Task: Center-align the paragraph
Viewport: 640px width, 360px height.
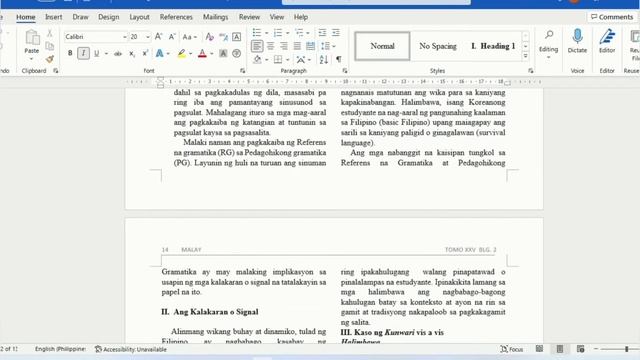Action: click(270, 46)
